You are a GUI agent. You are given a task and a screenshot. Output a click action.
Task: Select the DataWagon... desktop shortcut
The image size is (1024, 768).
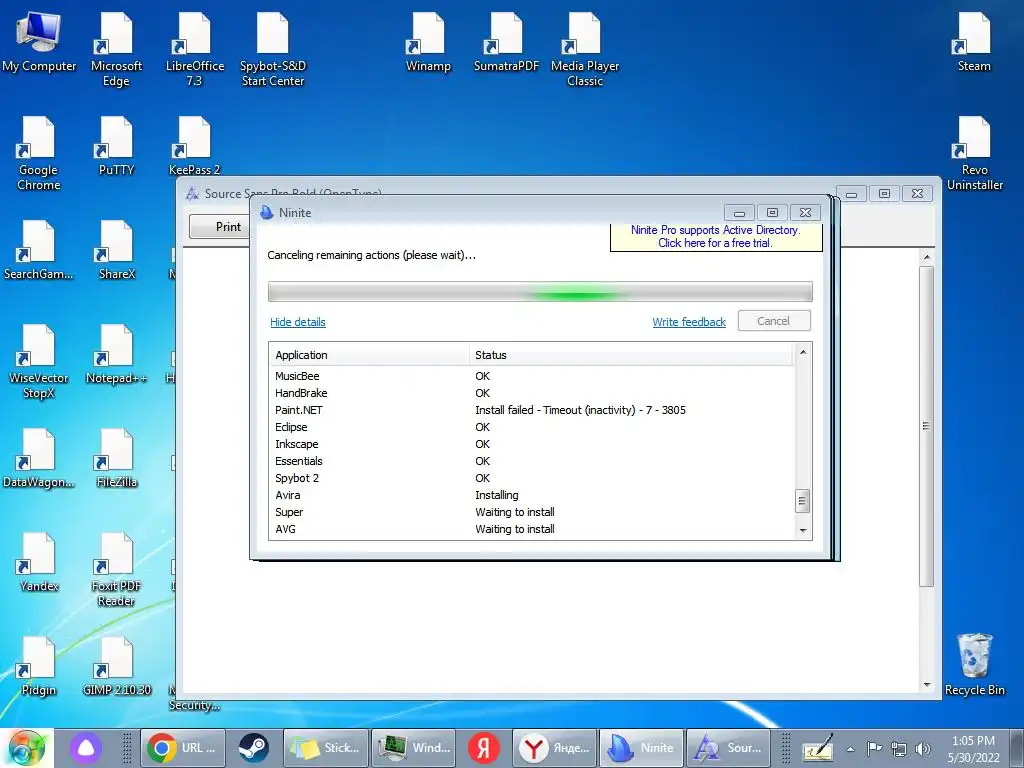click(39, 458)
